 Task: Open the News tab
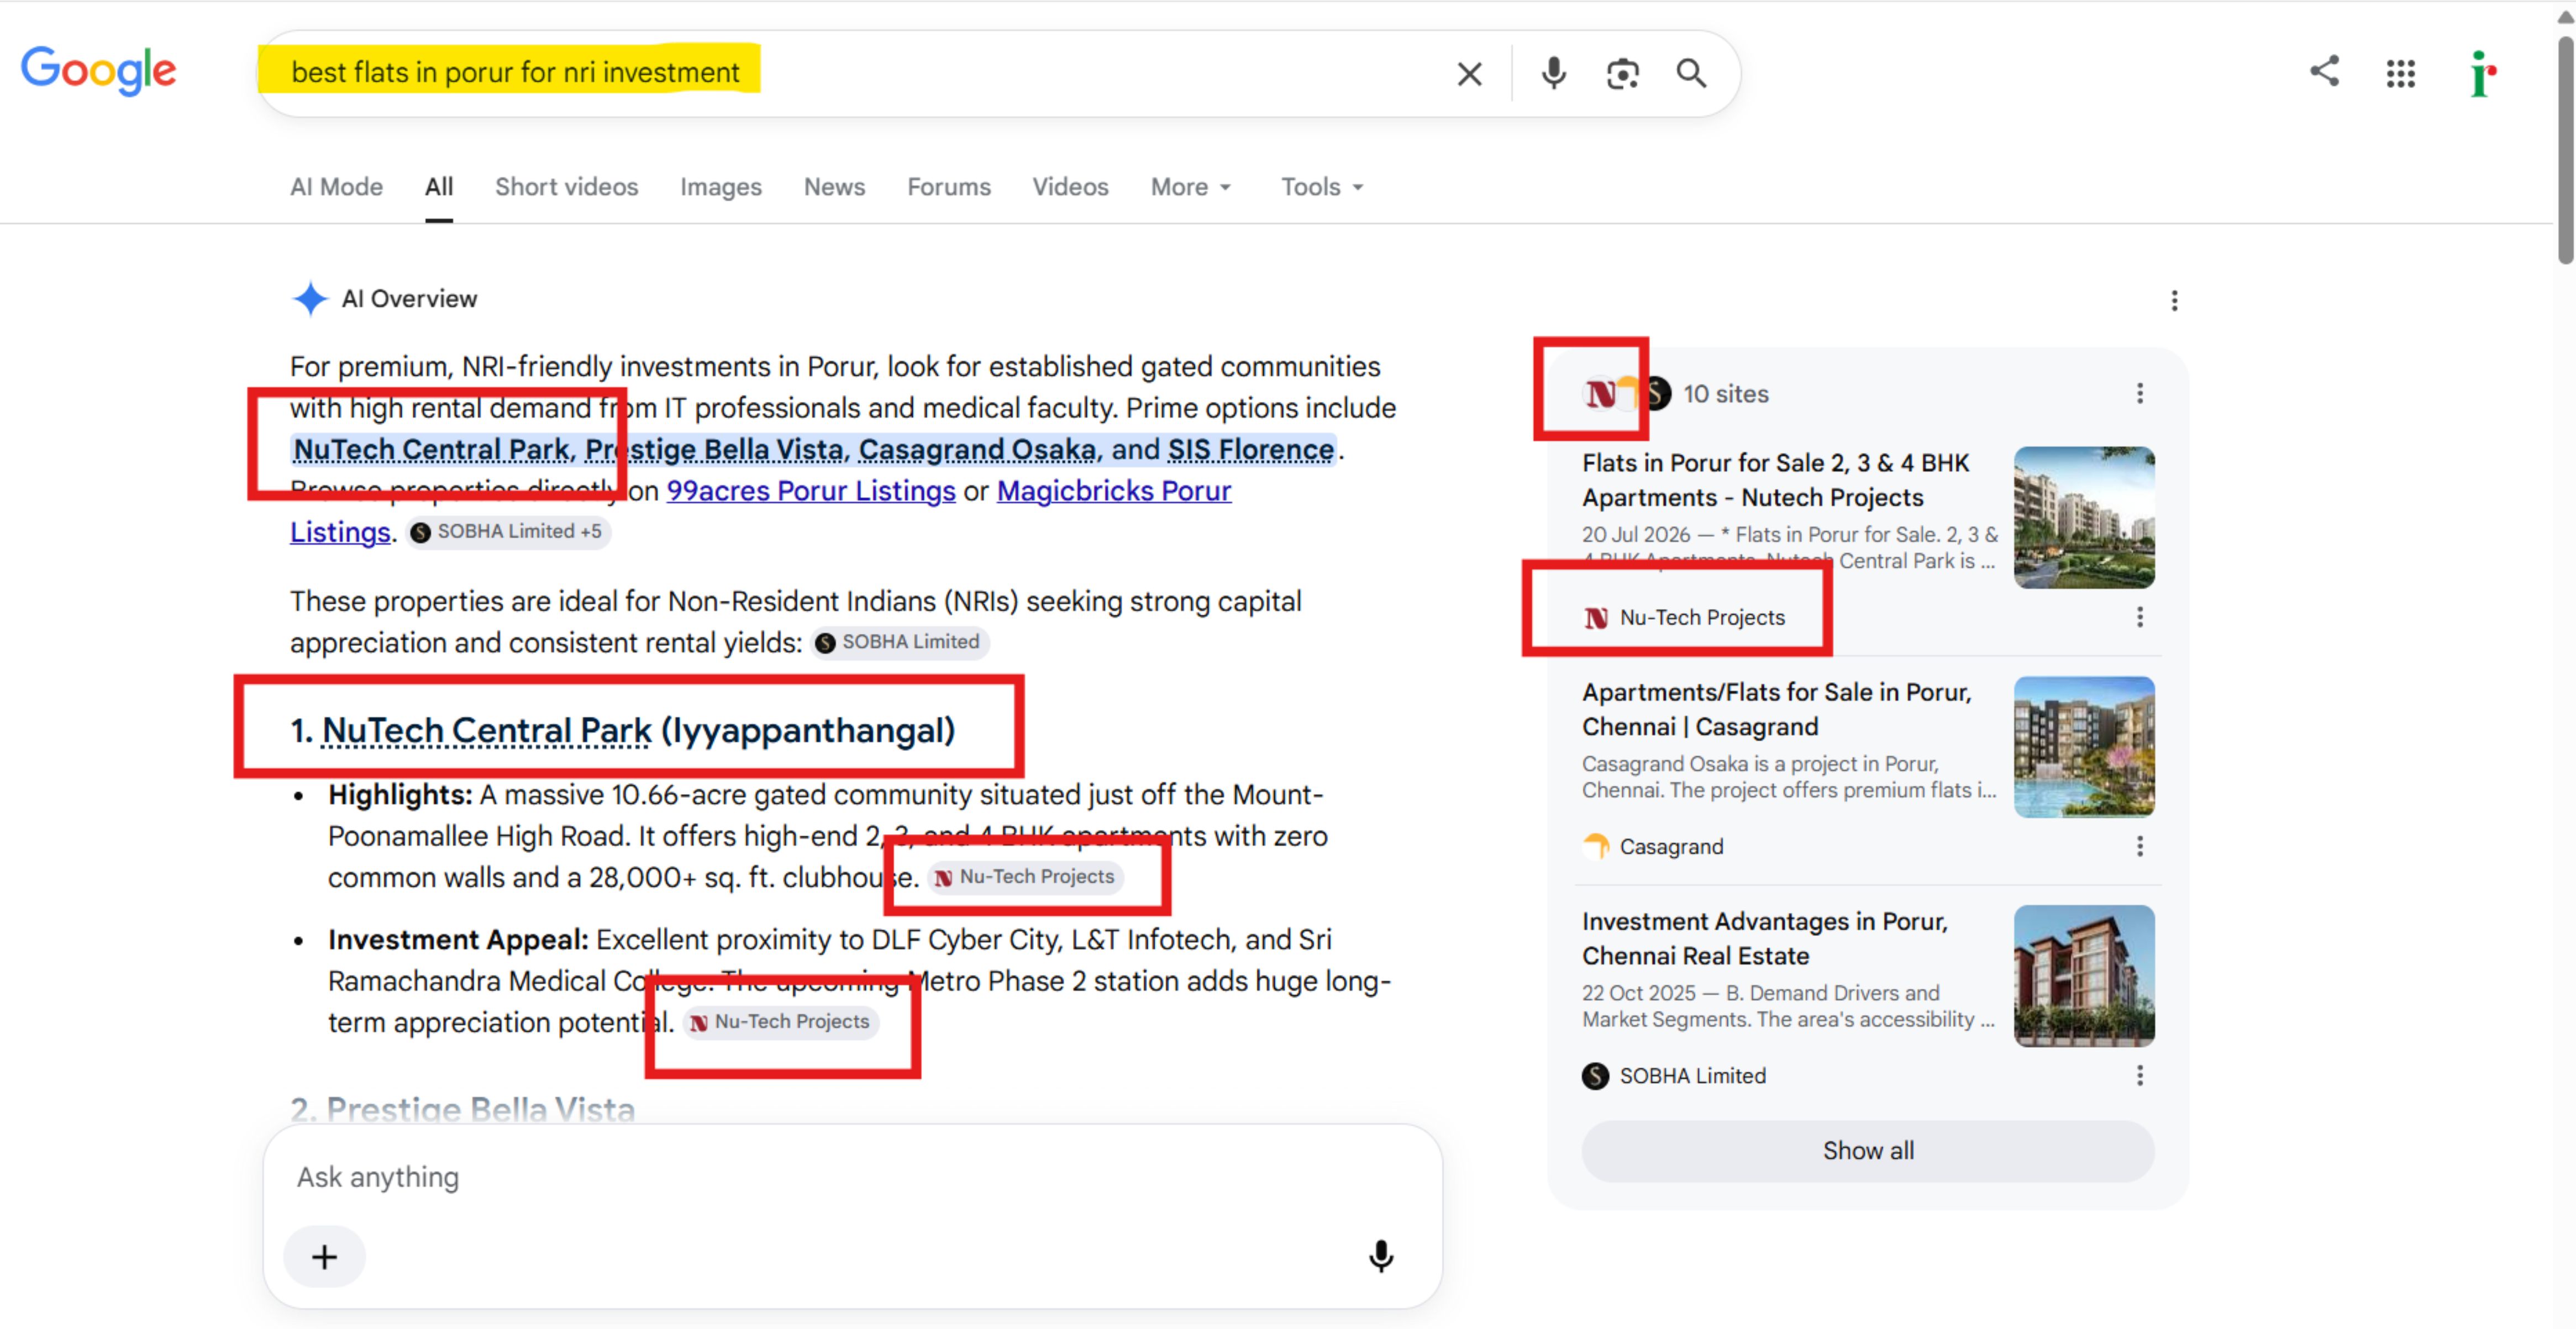(834, 187)
